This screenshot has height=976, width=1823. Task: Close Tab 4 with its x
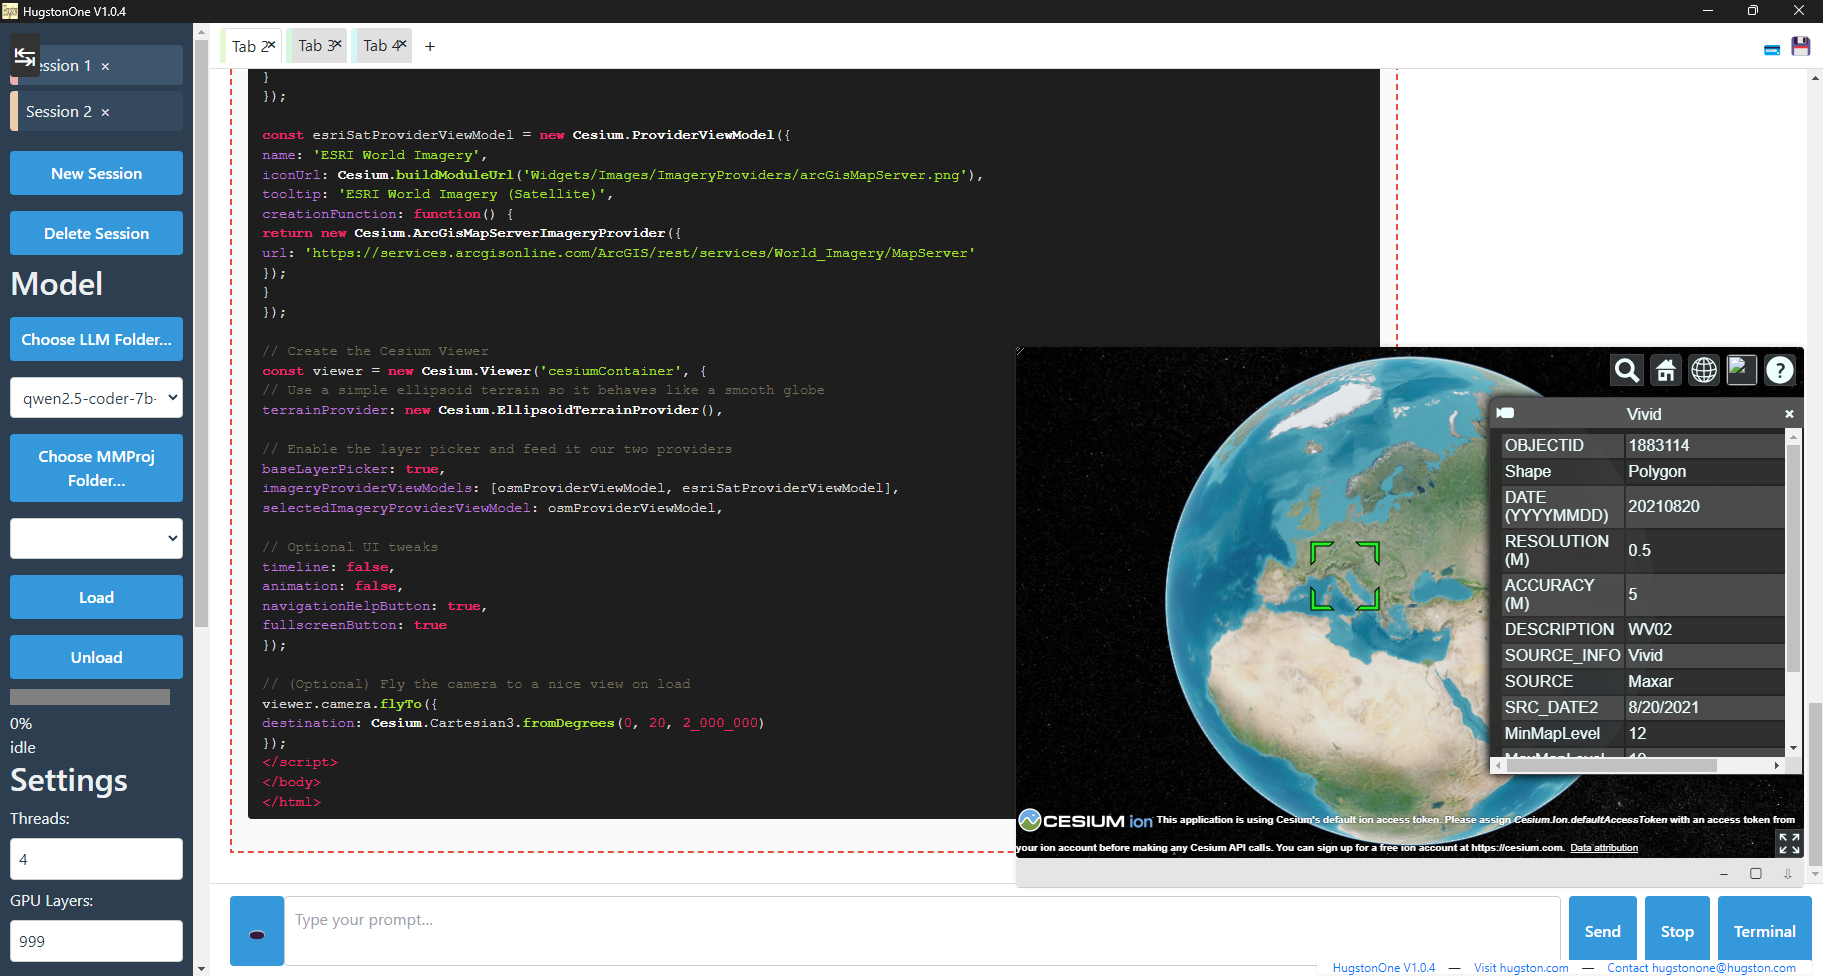point(402,44)
